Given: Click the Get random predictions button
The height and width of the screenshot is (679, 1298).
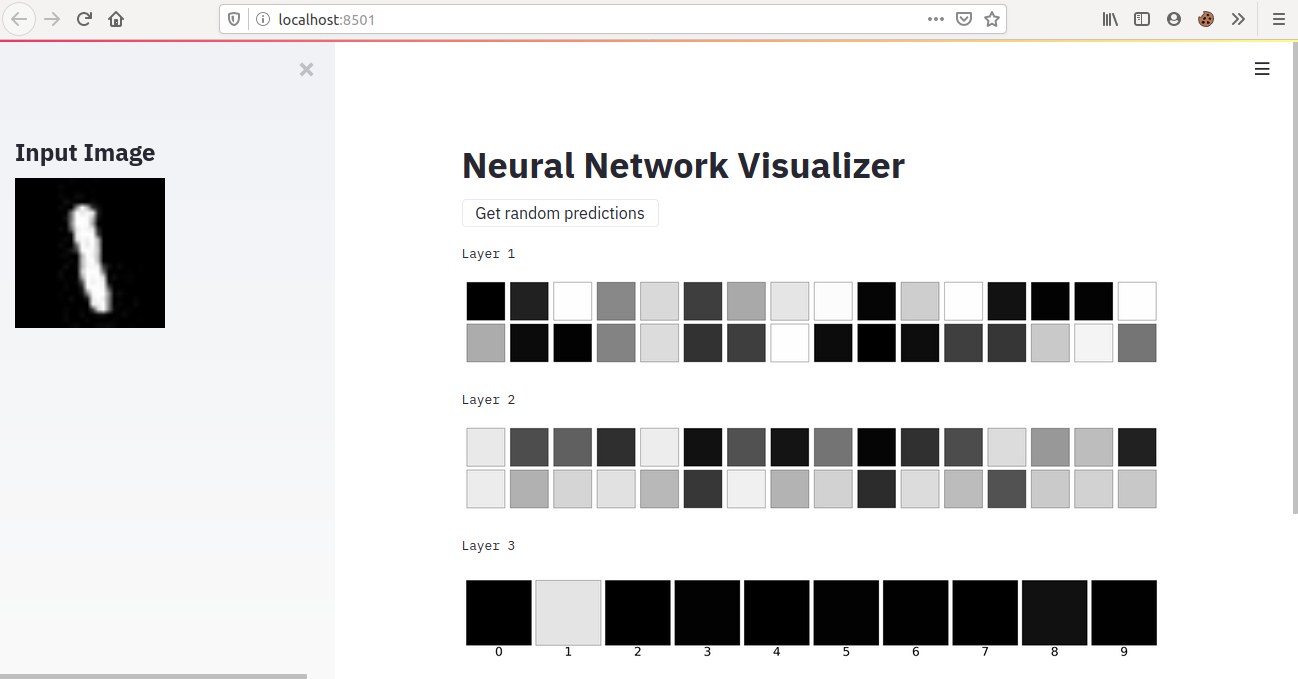Looking at the screenshot, I should point(559,213).
